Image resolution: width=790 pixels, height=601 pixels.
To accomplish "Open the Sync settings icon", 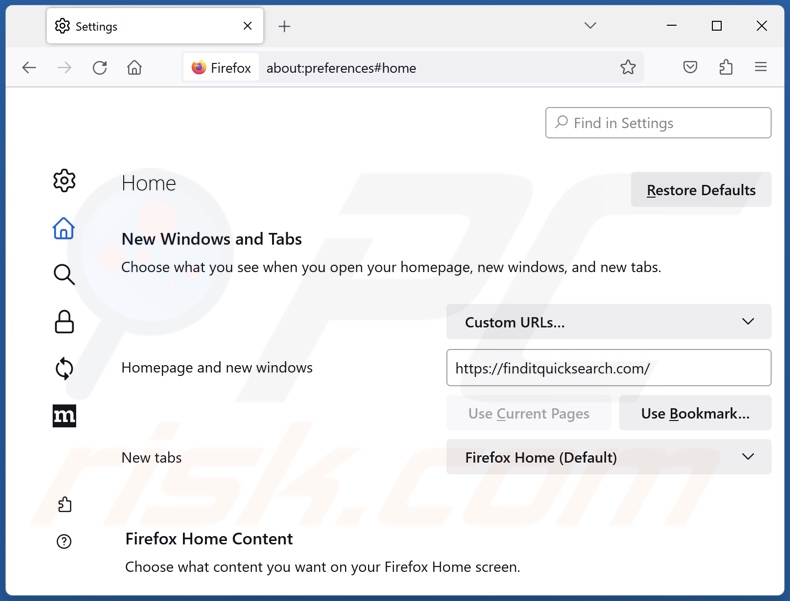I will [x=64, y=368].
